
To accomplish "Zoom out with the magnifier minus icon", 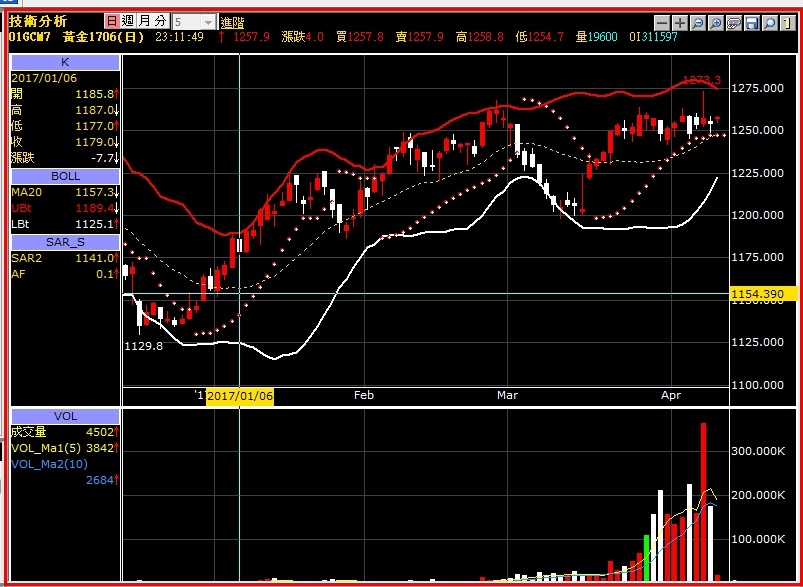I will point(698,23).
